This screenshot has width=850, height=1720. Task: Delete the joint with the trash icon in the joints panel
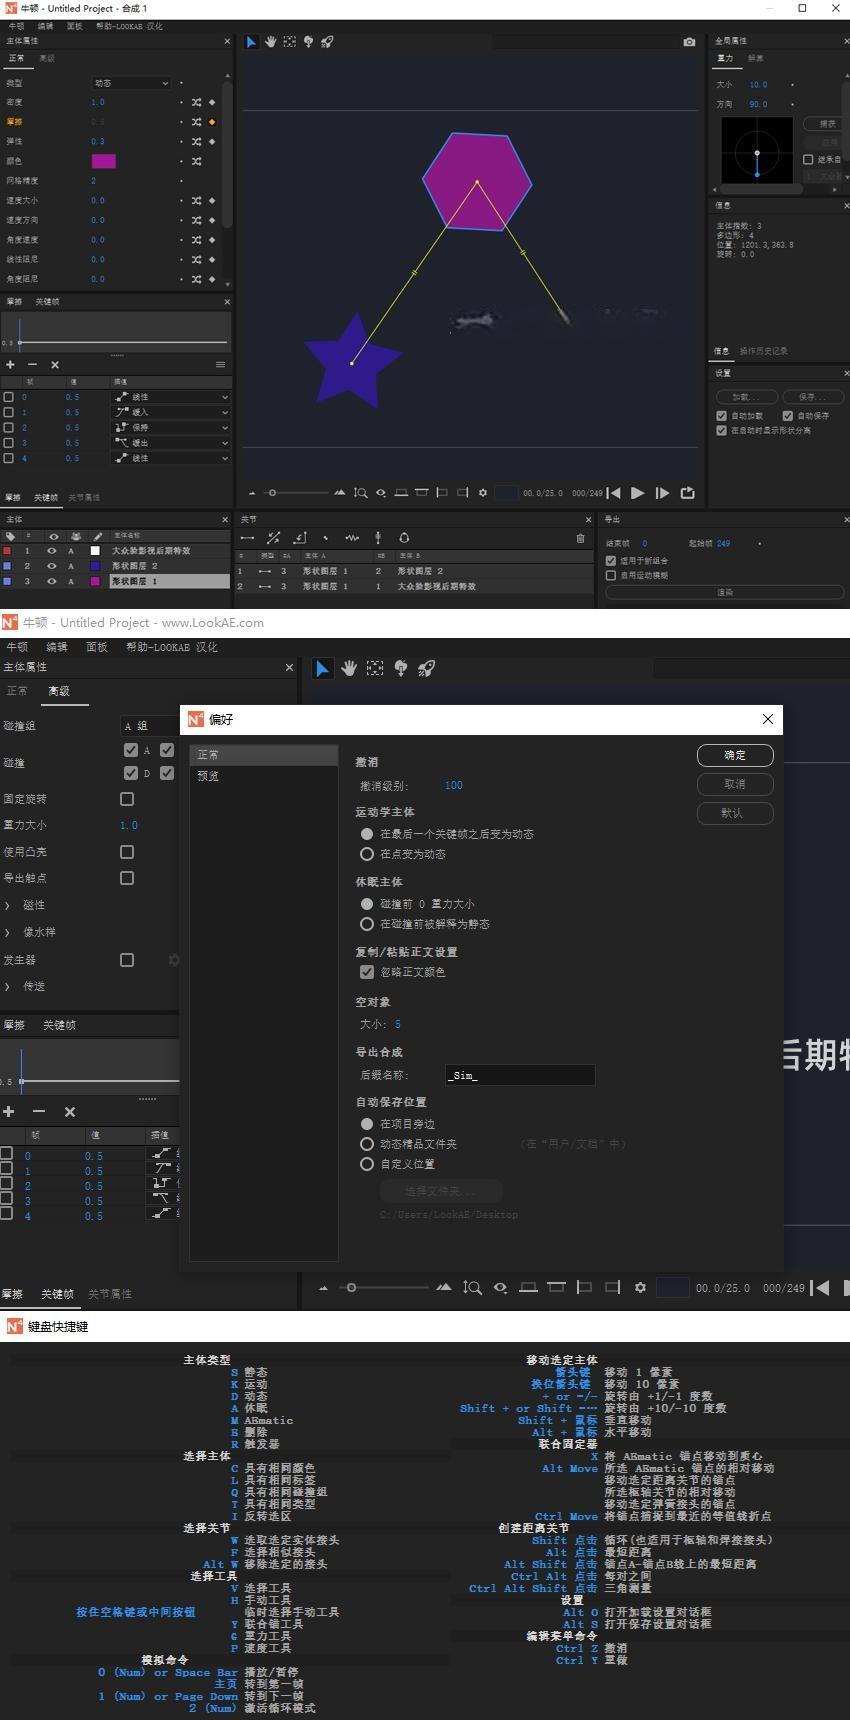(x=580, y=538)
